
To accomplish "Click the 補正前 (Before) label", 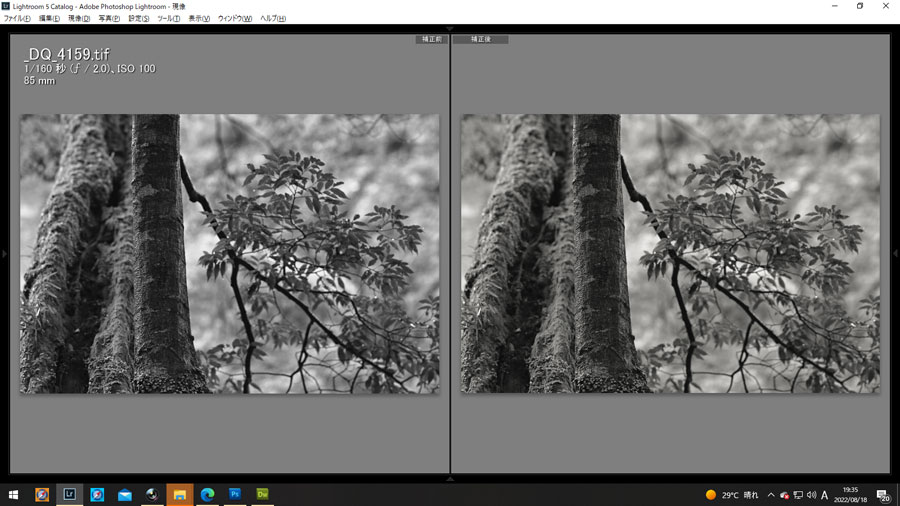I will pyautogui.click(x=432, y=39).
